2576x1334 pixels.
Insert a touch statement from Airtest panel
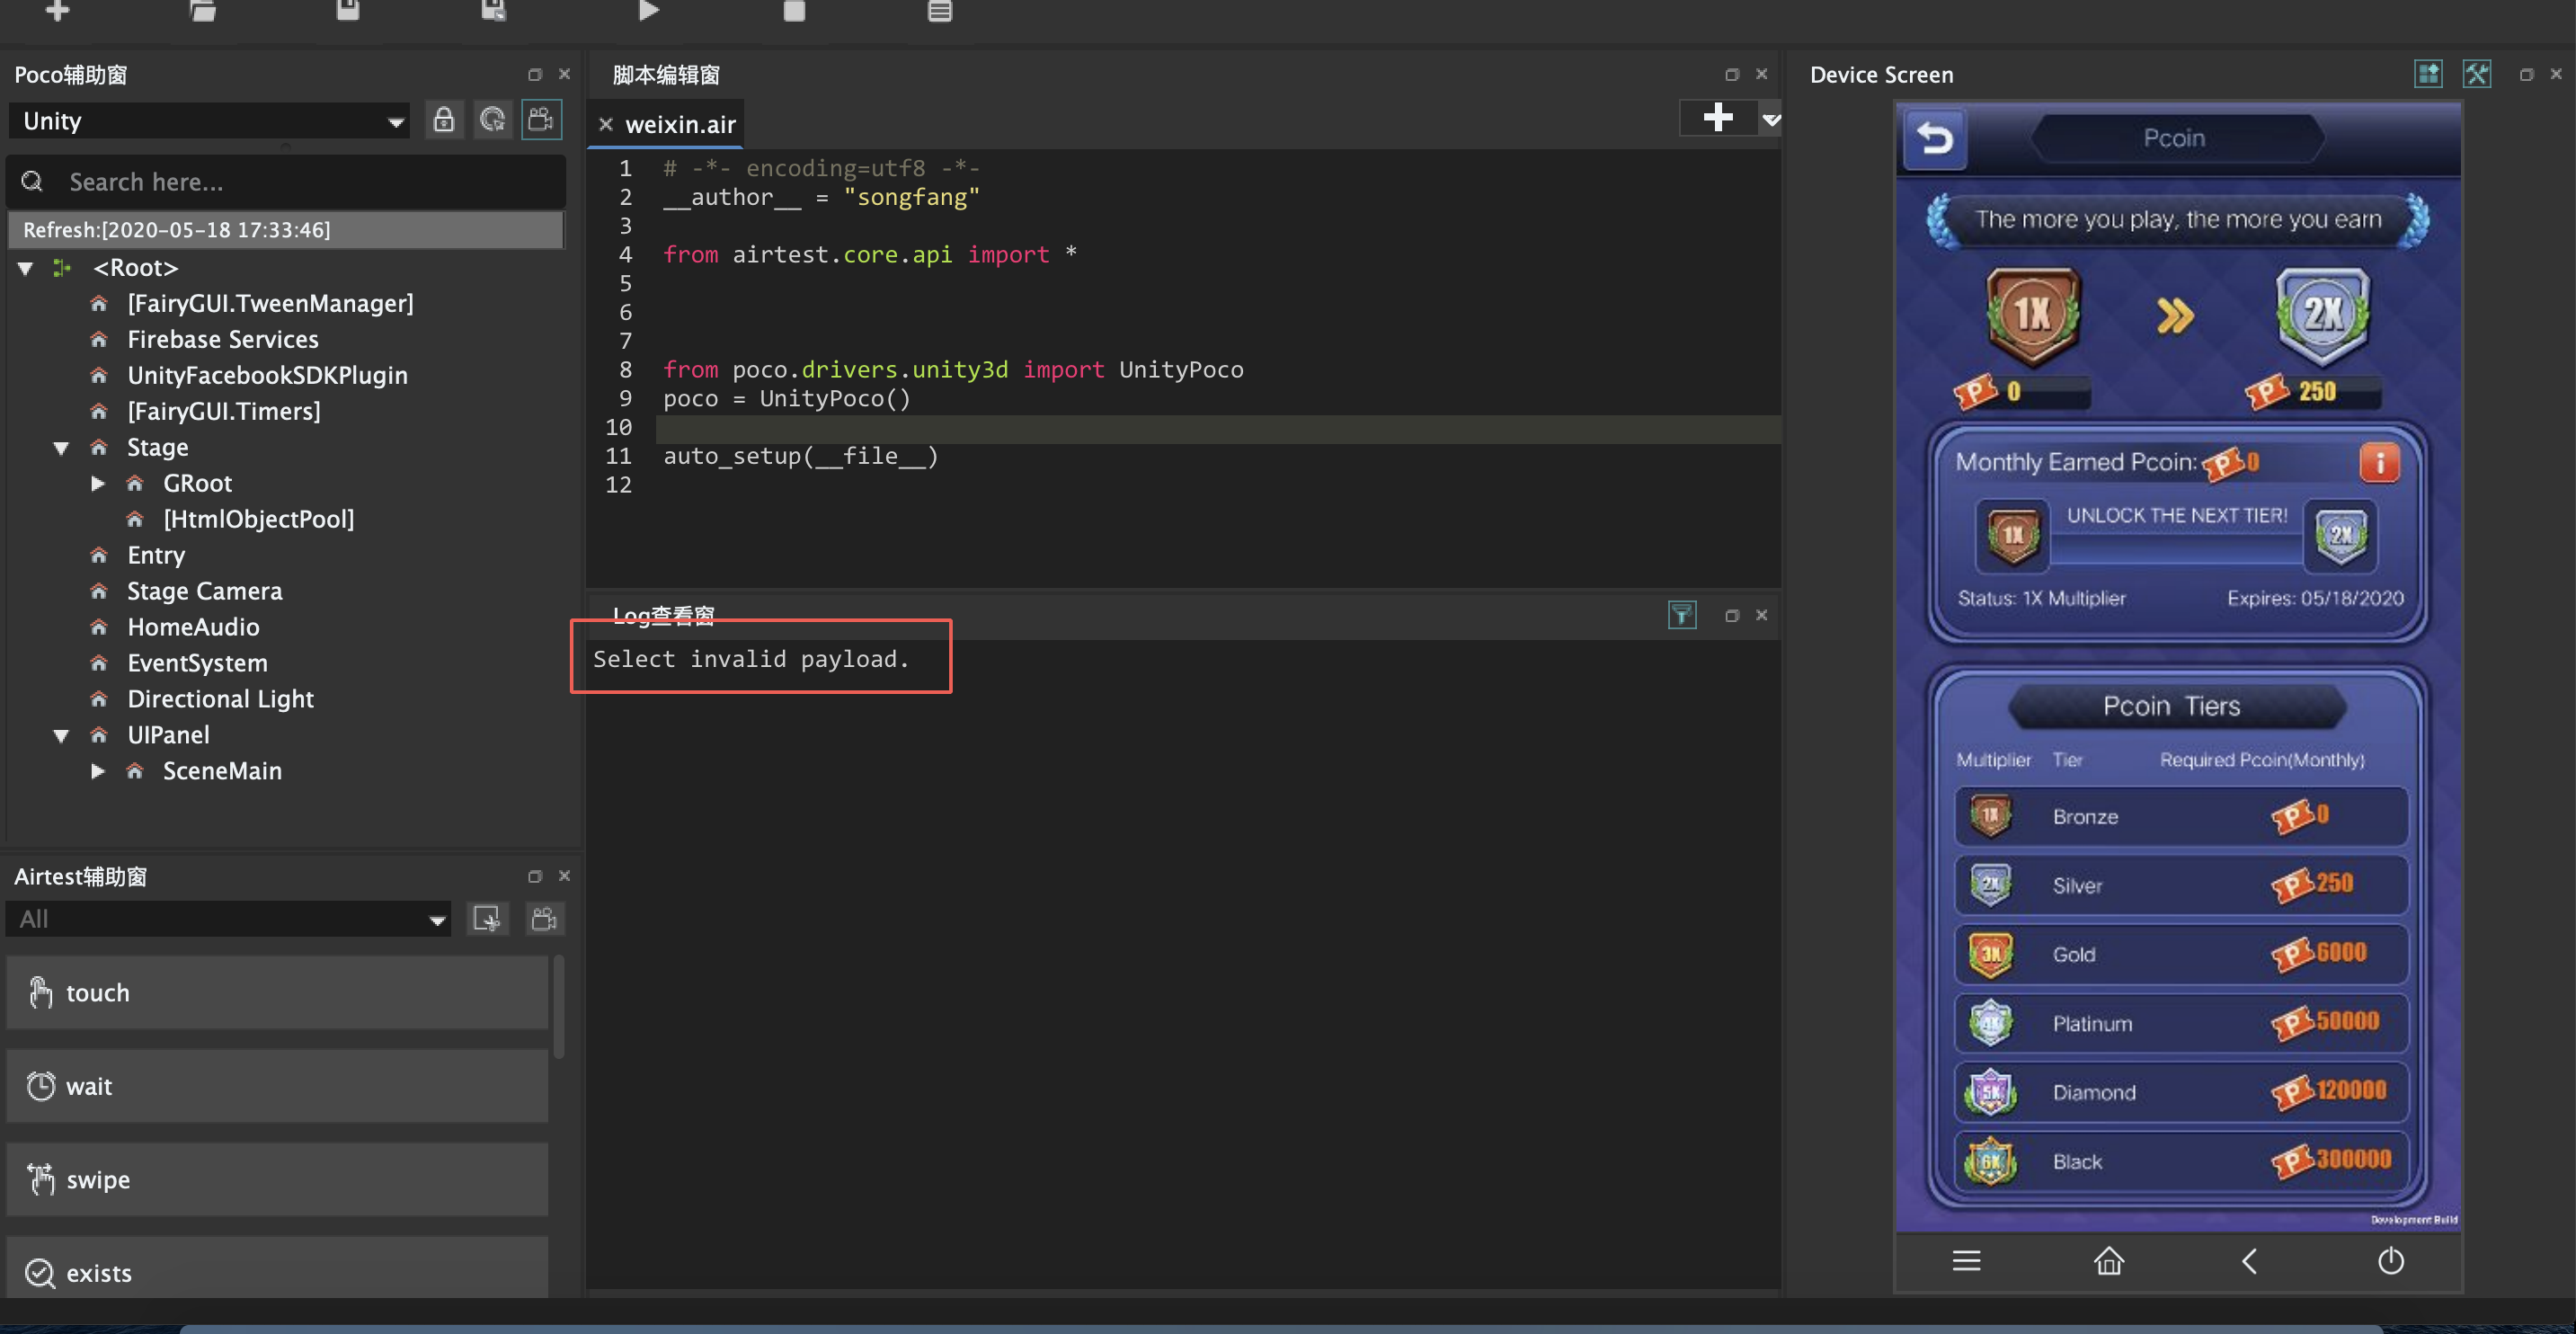pos(277,992)
